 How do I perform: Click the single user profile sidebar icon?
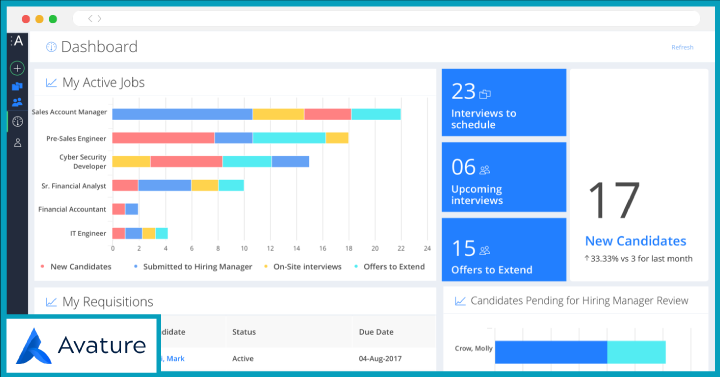17,143
